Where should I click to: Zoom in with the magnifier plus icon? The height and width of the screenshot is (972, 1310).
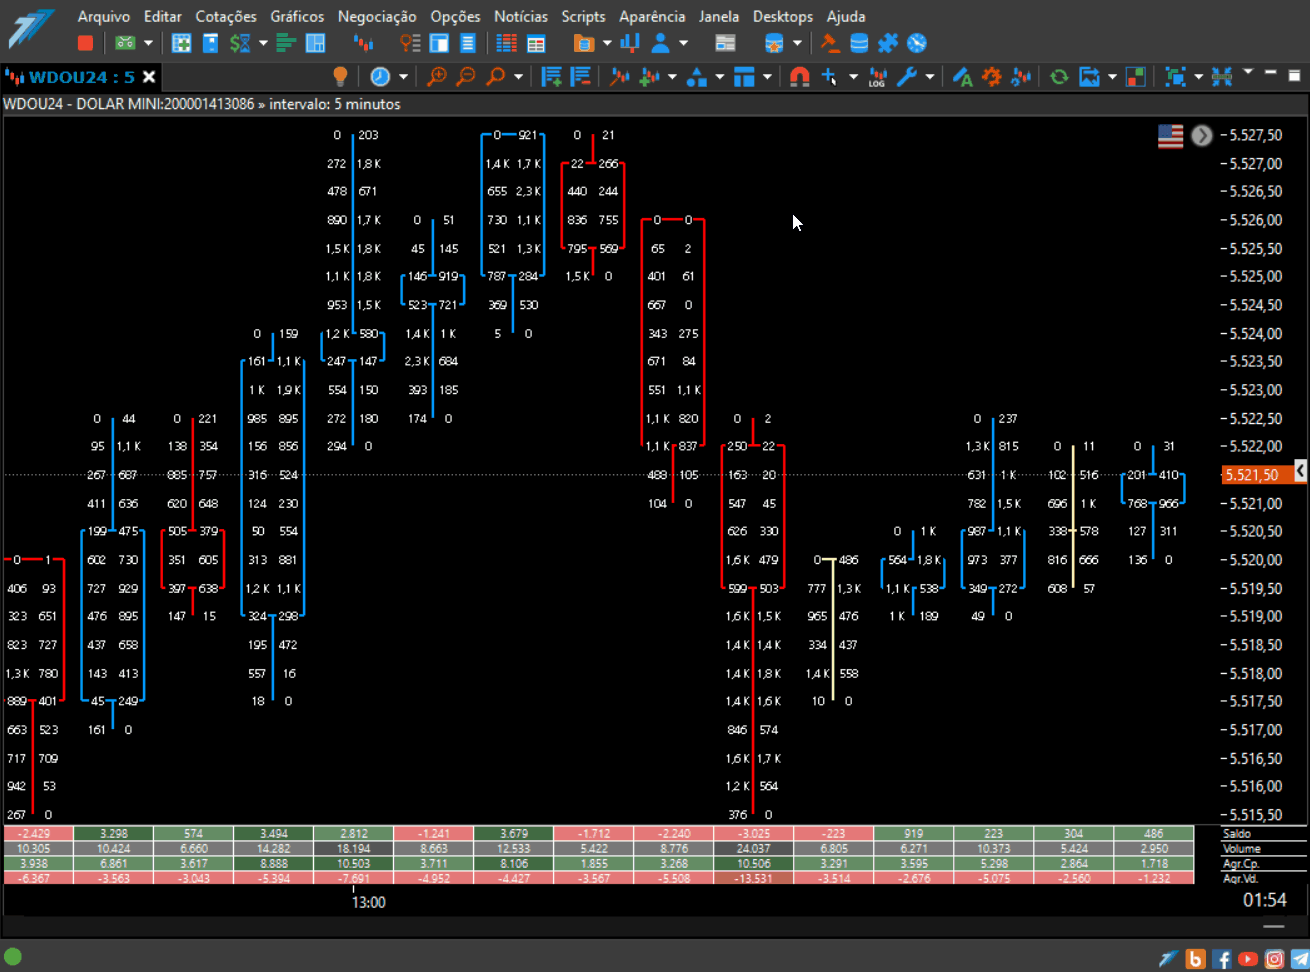click(x=437, y=76)
